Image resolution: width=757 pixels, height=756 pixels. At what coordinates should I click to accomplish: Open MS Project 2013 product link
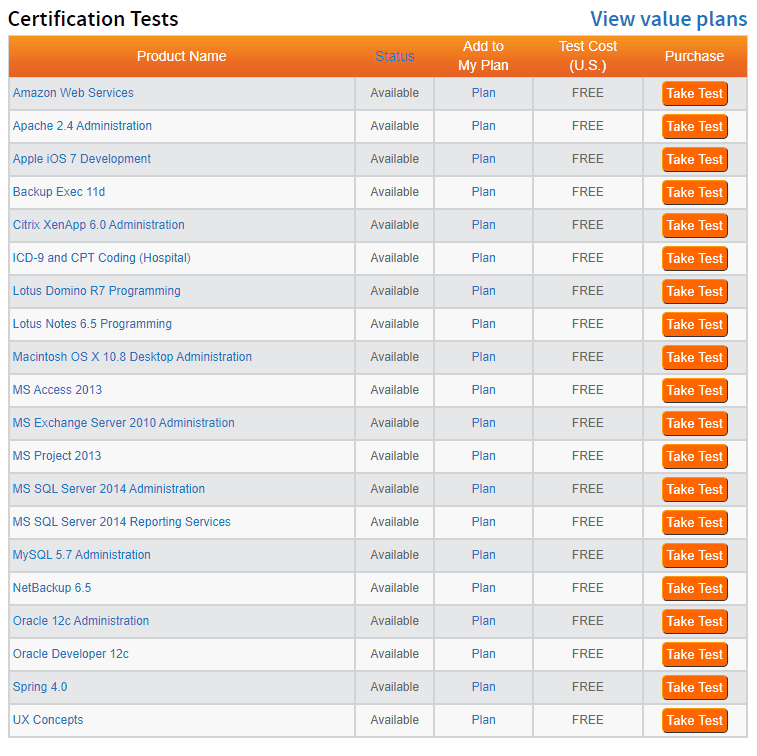56,456
